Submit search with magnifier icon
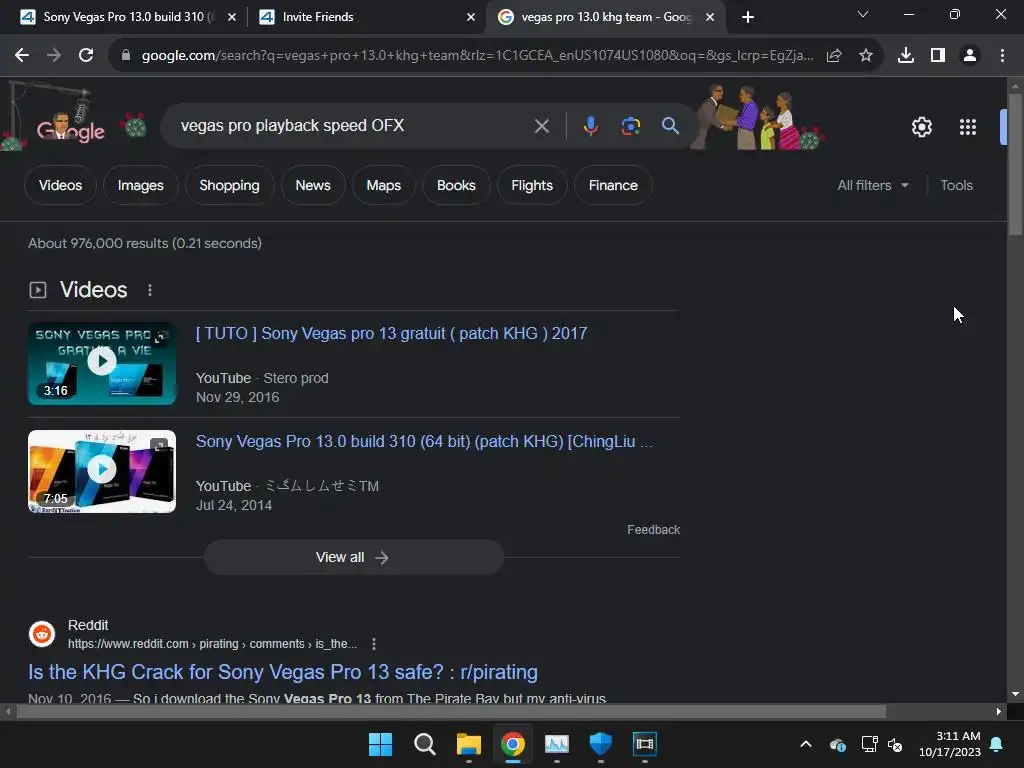This screenshot has height=768, width=1024. (x=670, y=126)
